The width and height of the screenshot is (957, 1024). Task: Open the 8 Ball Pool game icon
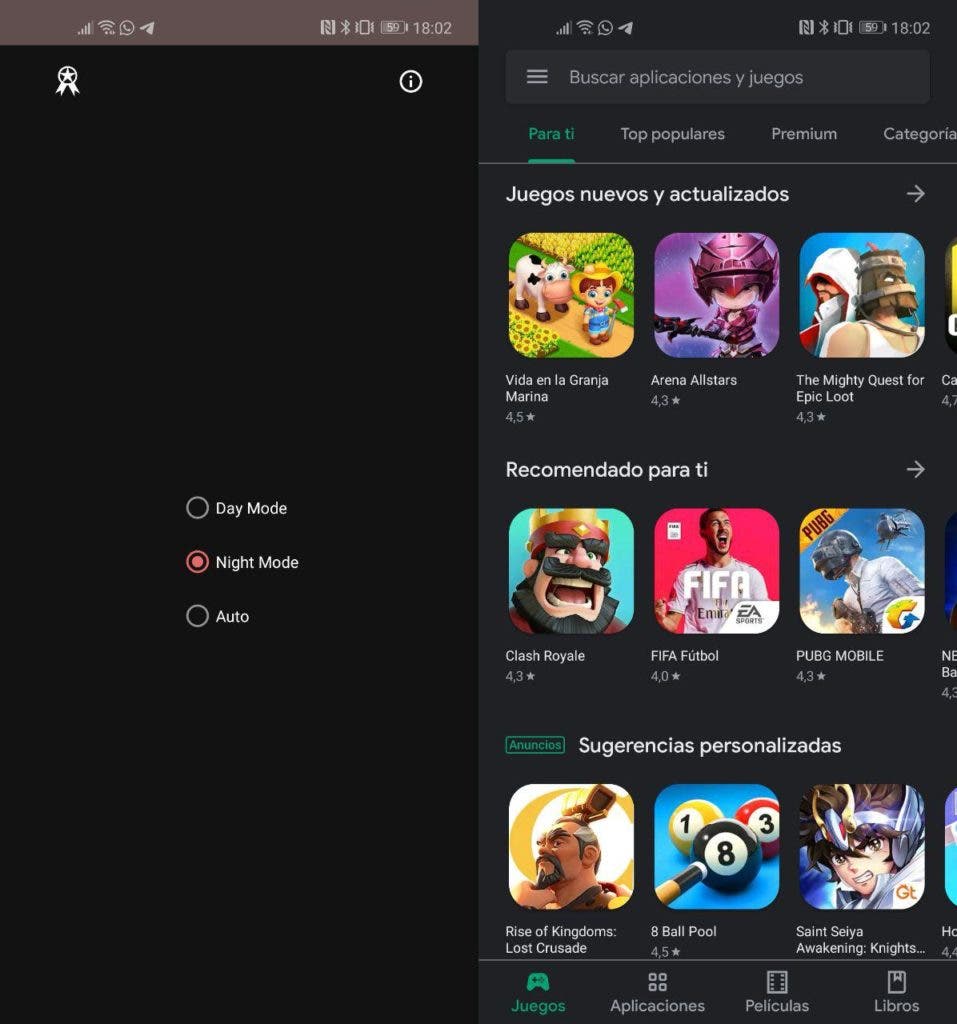point(716,846)
